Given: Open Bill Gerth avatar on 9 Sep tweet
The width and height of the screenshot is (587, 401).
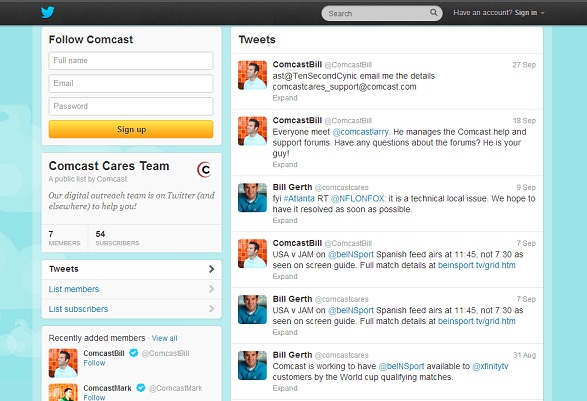Looking at the screenshot, I should click(x=252, y=198).
